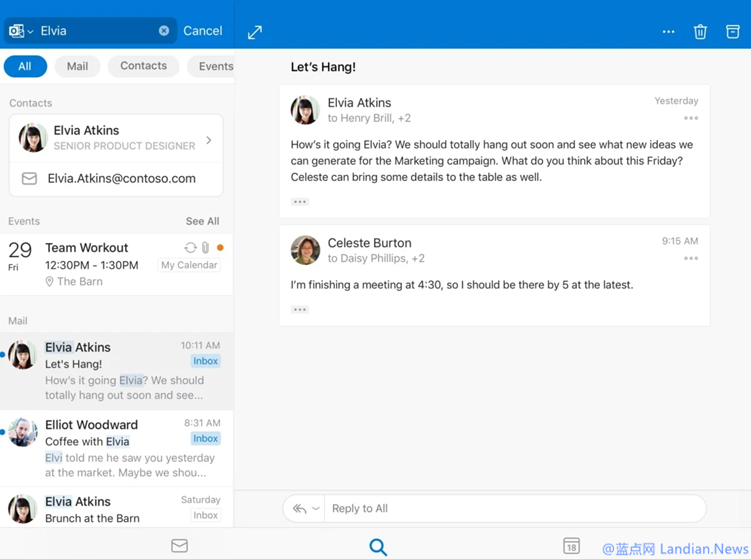See All events link
751x559 pixels.
[x=202, y=221]
